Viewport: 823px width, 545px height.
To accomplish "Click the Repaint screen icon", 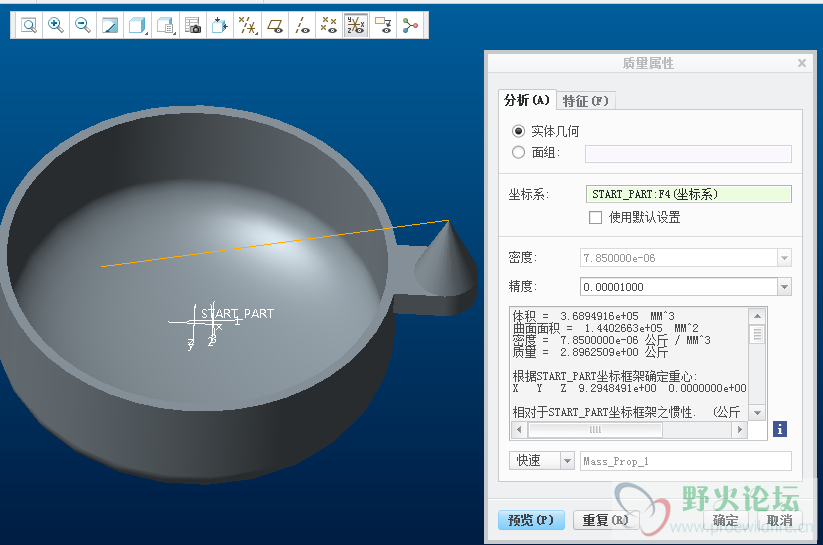I will click(x=110, y=25).
